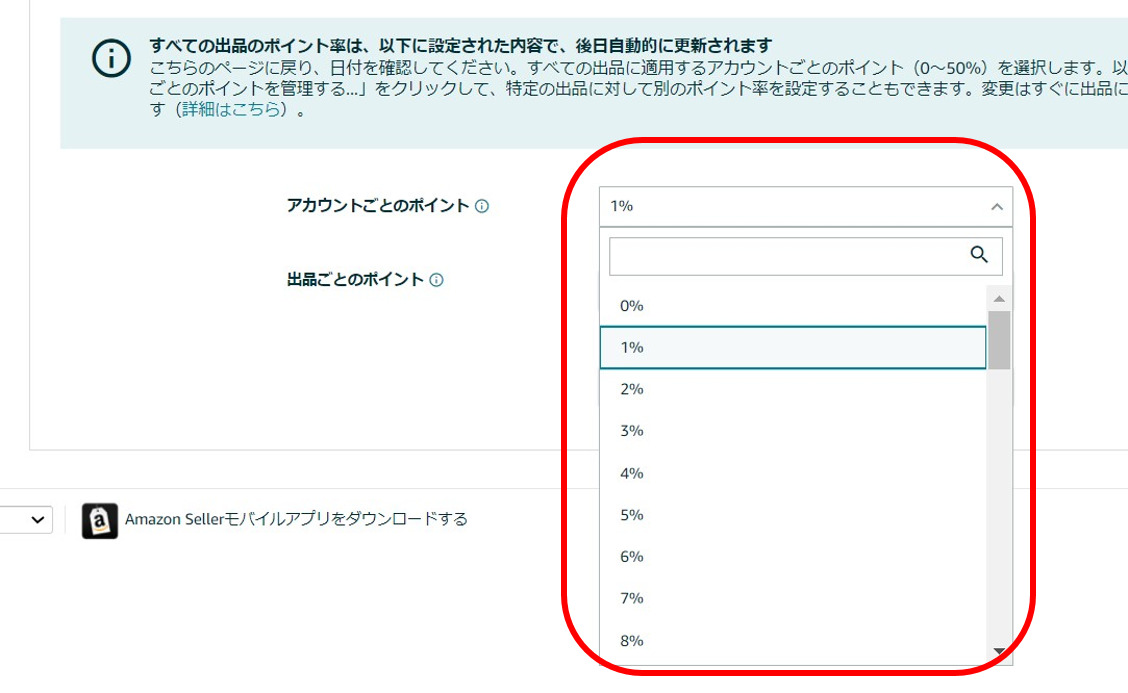The height and width of the screenshot is (693, 1128).
Task: Select the highlighted 1% option
Action: click(793, 348)
